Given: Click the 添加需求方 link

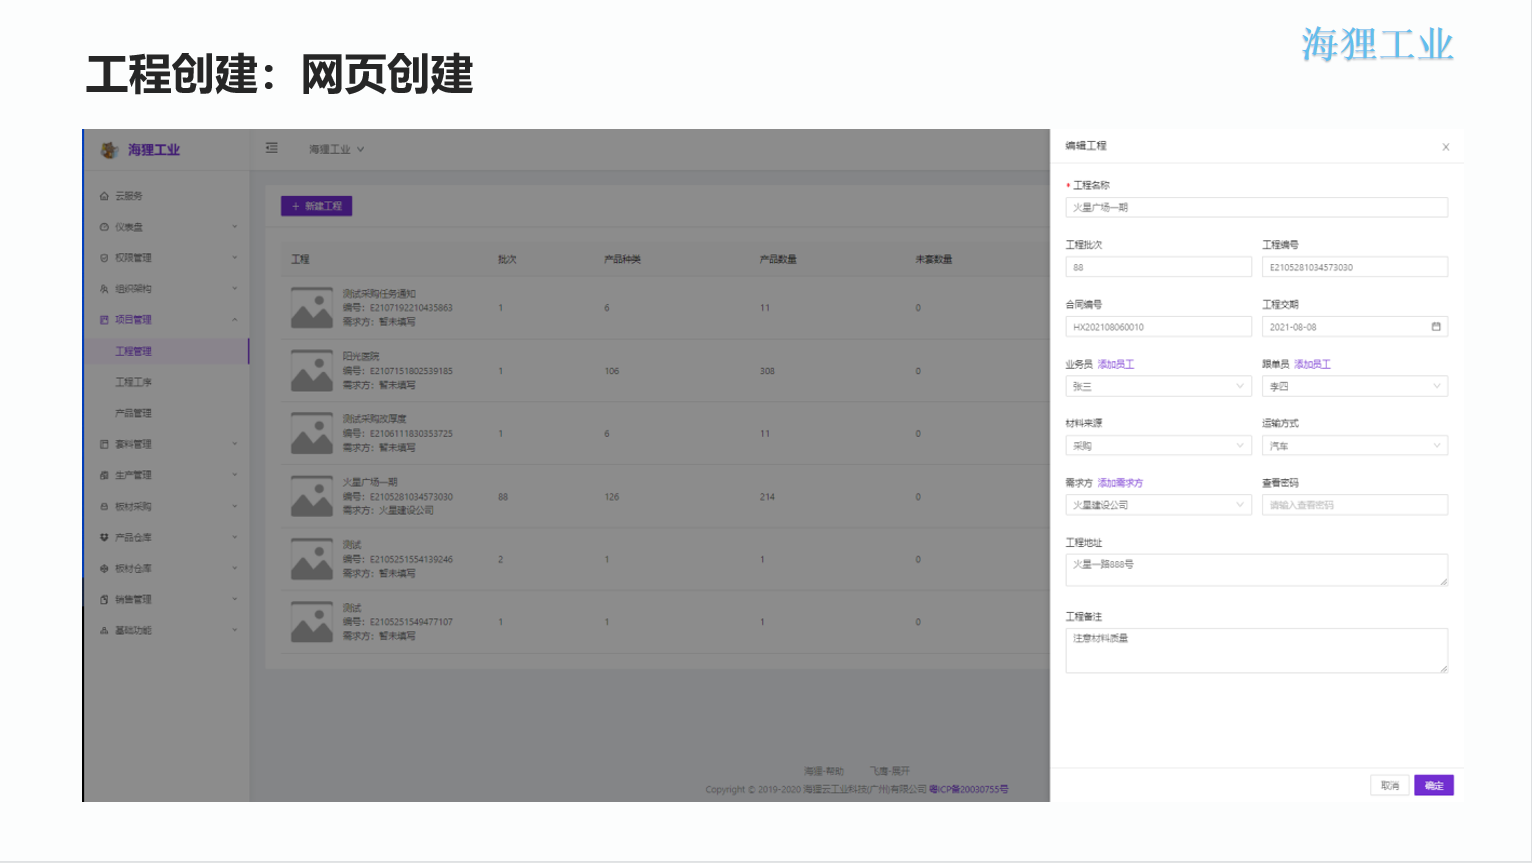Looking at the screenshot, I should pyautogui.click(x=1120, y=483).
